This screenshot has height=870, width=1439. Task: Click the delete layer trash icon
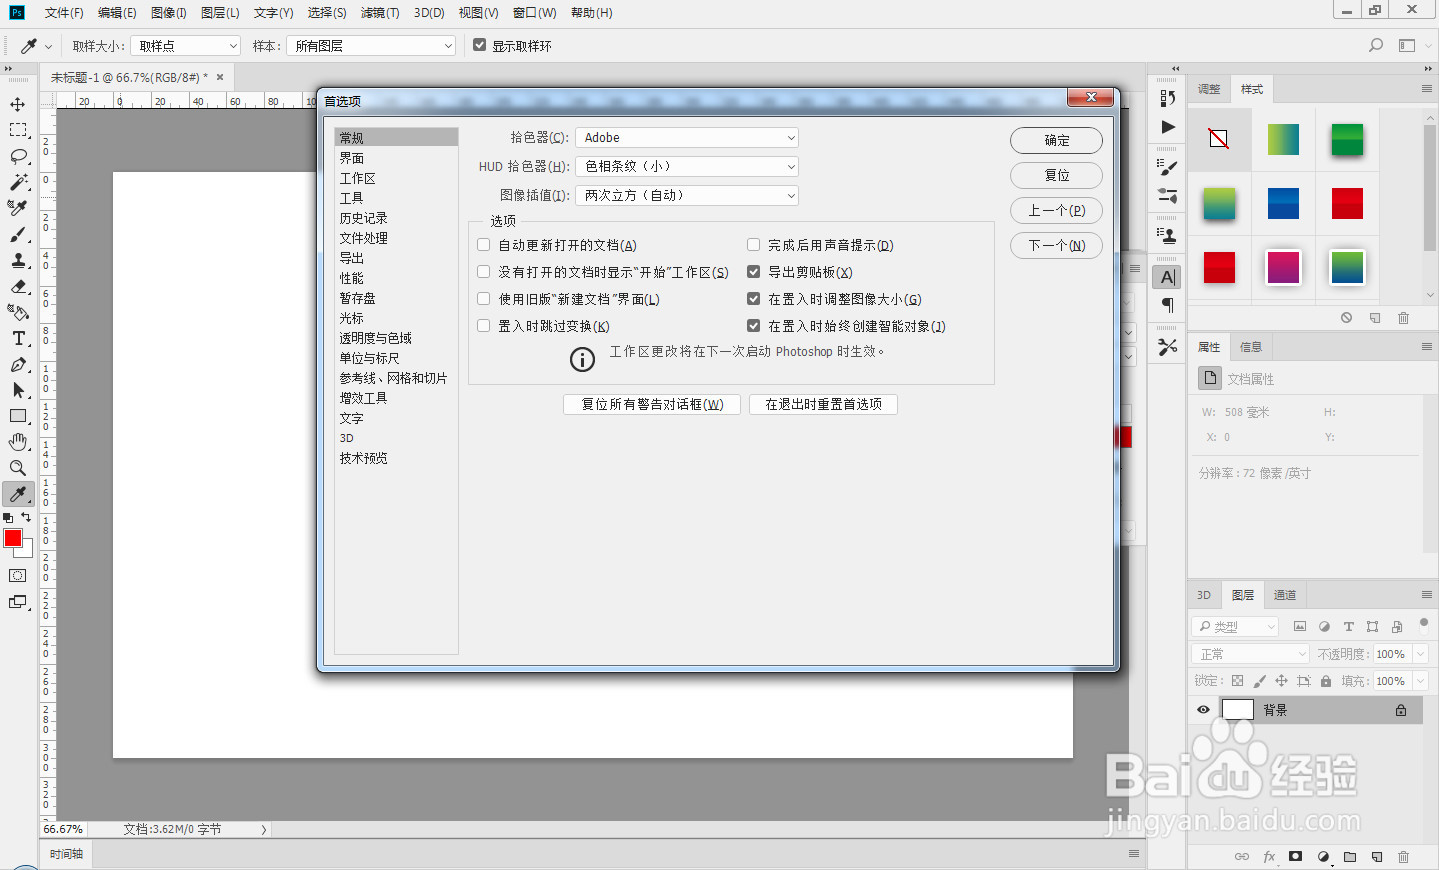coord(1403,856)
